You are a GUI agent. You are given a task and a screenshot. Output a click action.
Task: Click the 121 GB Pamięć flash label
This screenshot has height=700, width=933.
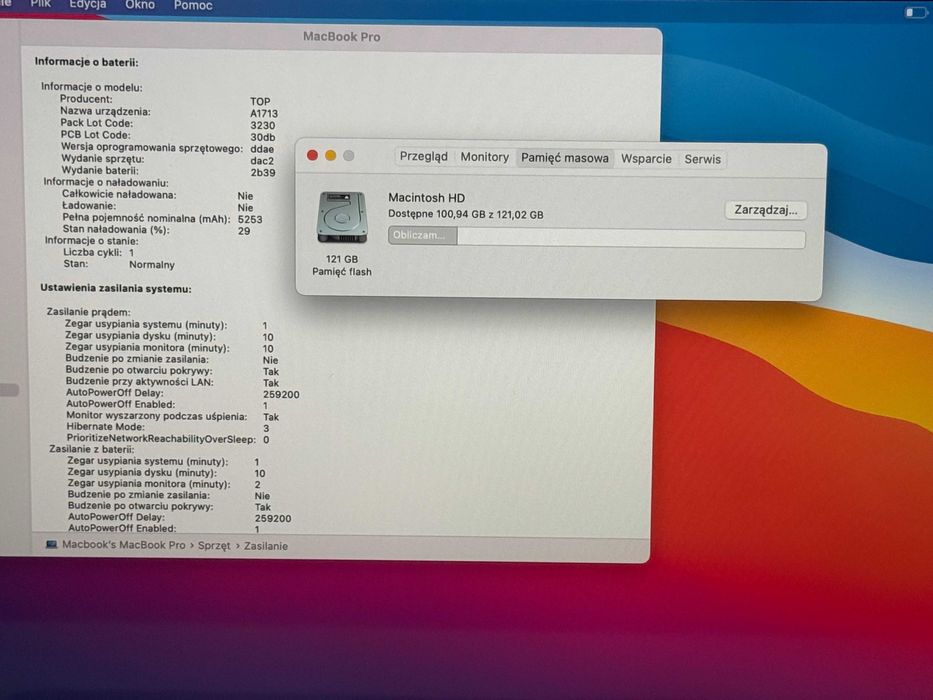pos(342,265)
